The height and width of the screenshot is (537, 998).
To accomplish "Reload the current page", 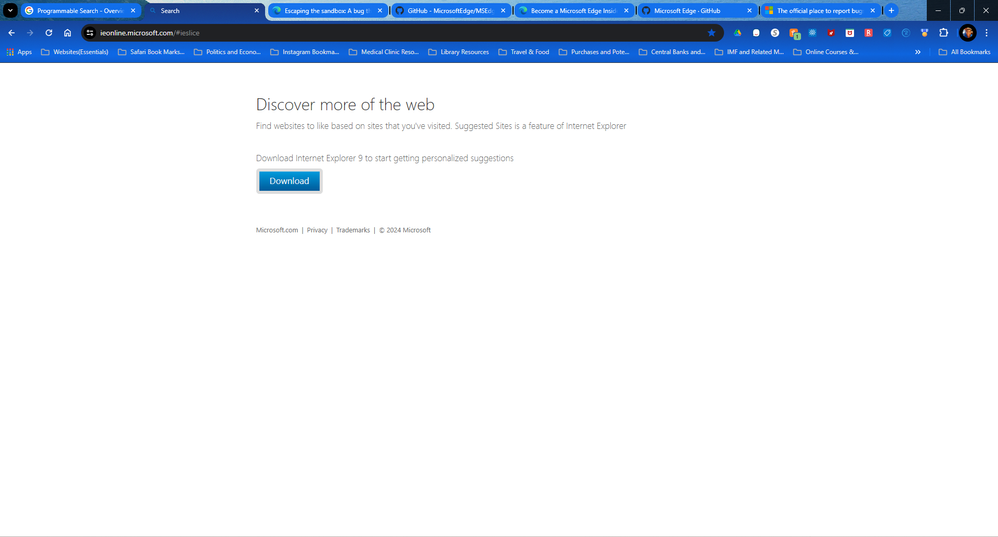I will click(x=48, y=32).
